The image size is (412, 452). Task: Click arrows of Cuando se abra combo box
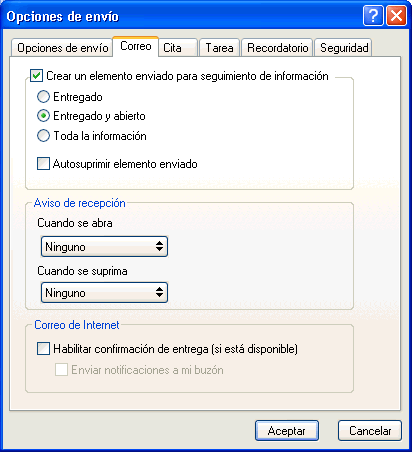(159, 247)
